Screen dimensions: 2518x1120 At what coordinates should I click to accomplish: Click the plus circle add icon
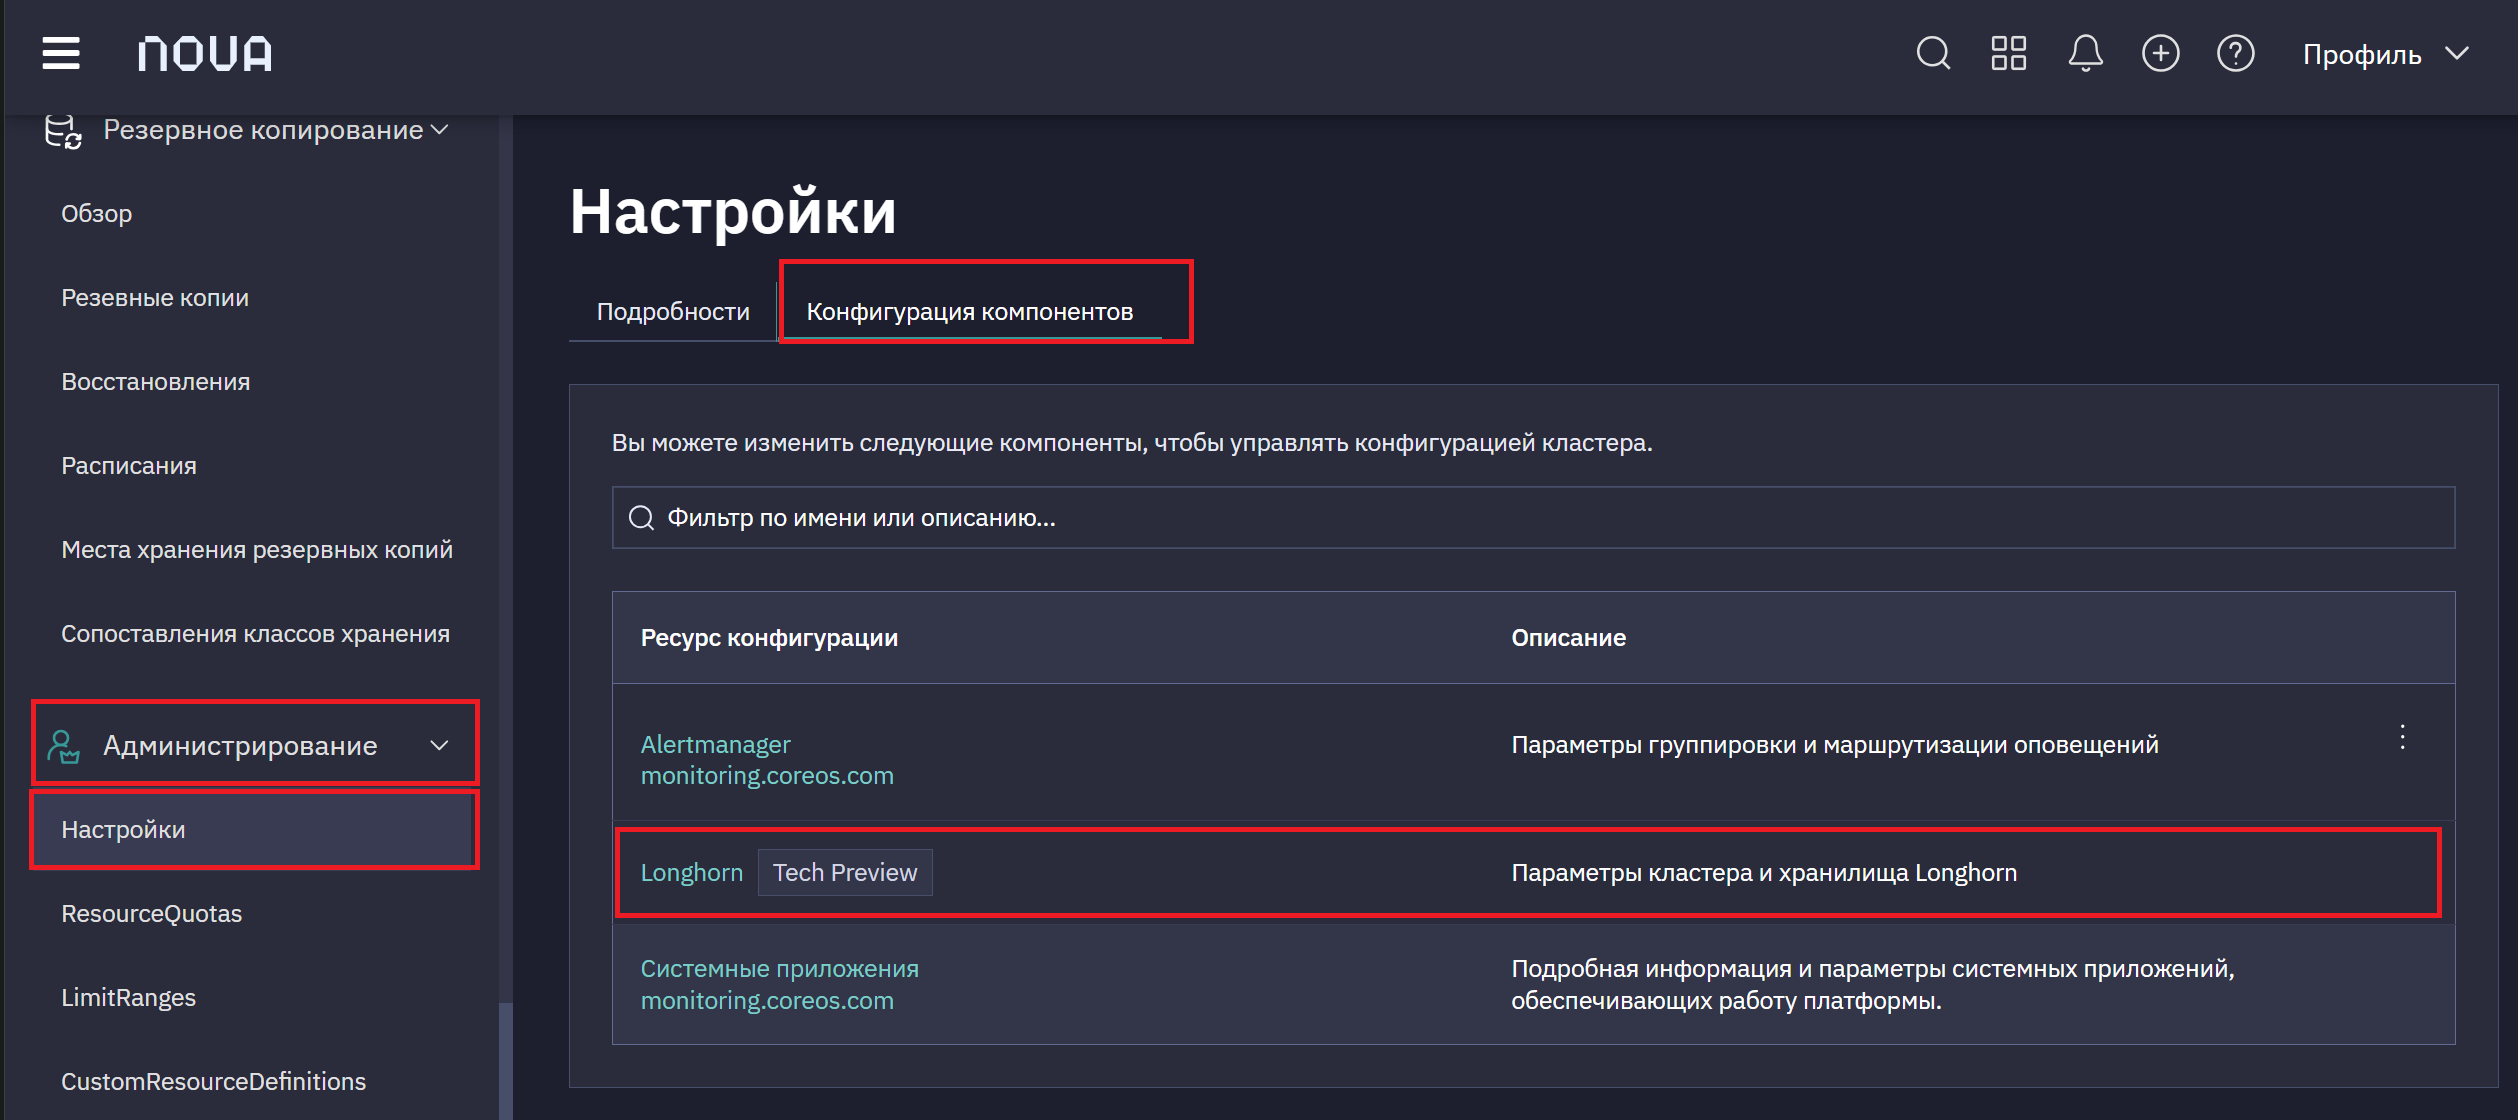pos(2160,53)
